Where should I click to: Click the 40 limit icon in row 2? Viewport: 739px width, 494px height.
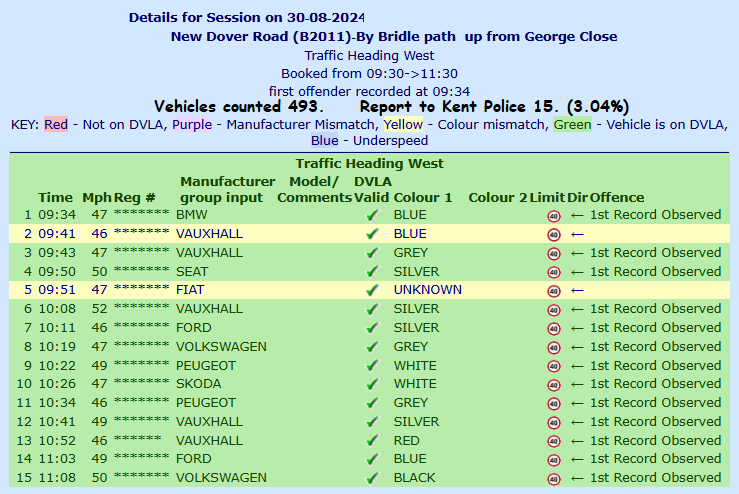tap(554, 235)
